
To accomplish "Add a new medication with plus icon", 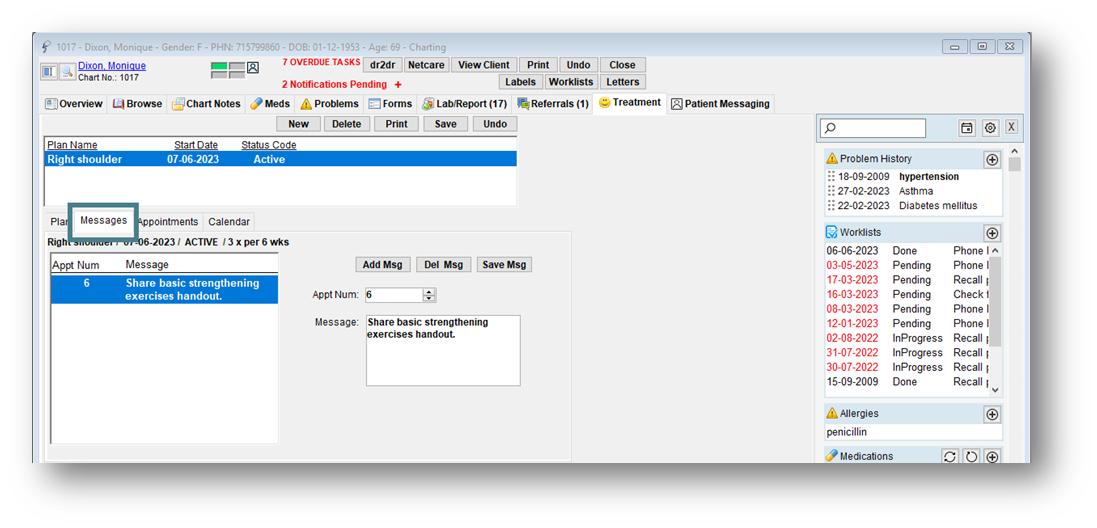I will (992, 457).
